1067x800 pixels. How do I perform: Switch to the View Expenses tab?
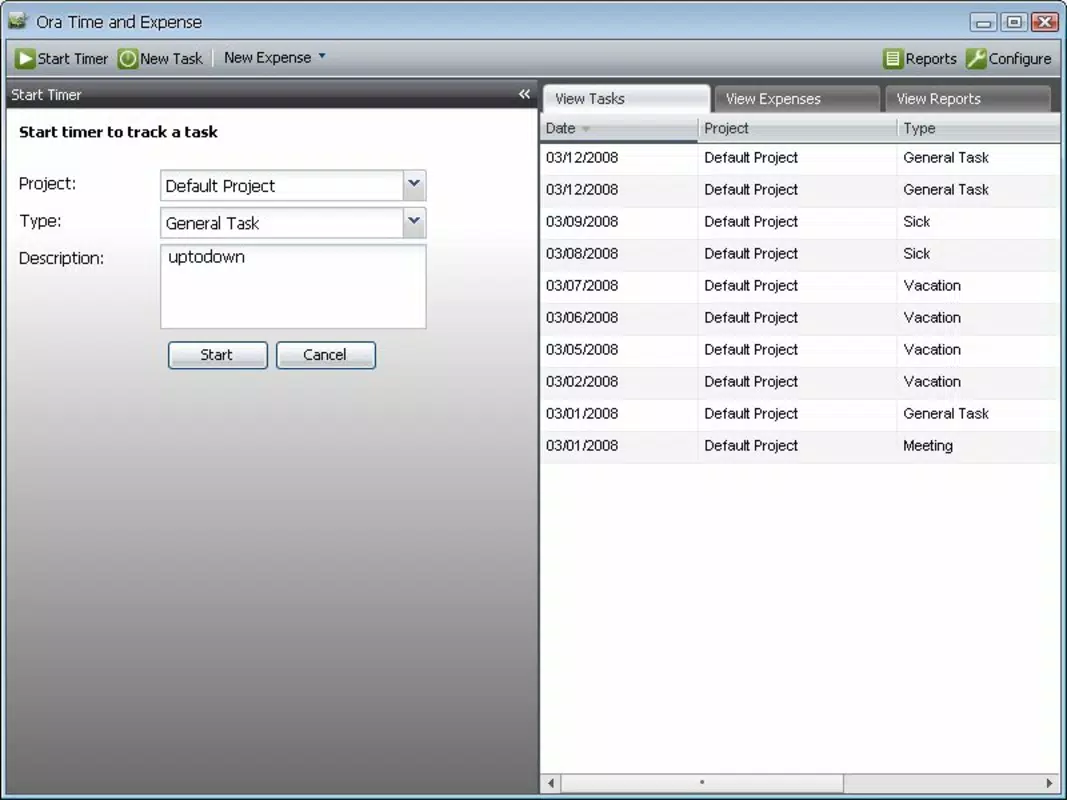(x=796, y=99)
